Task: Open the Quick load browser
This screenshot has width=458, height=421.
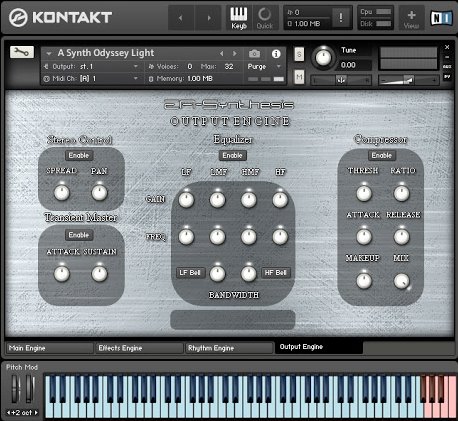Action: pyautogui.click(x=265, y=18)
